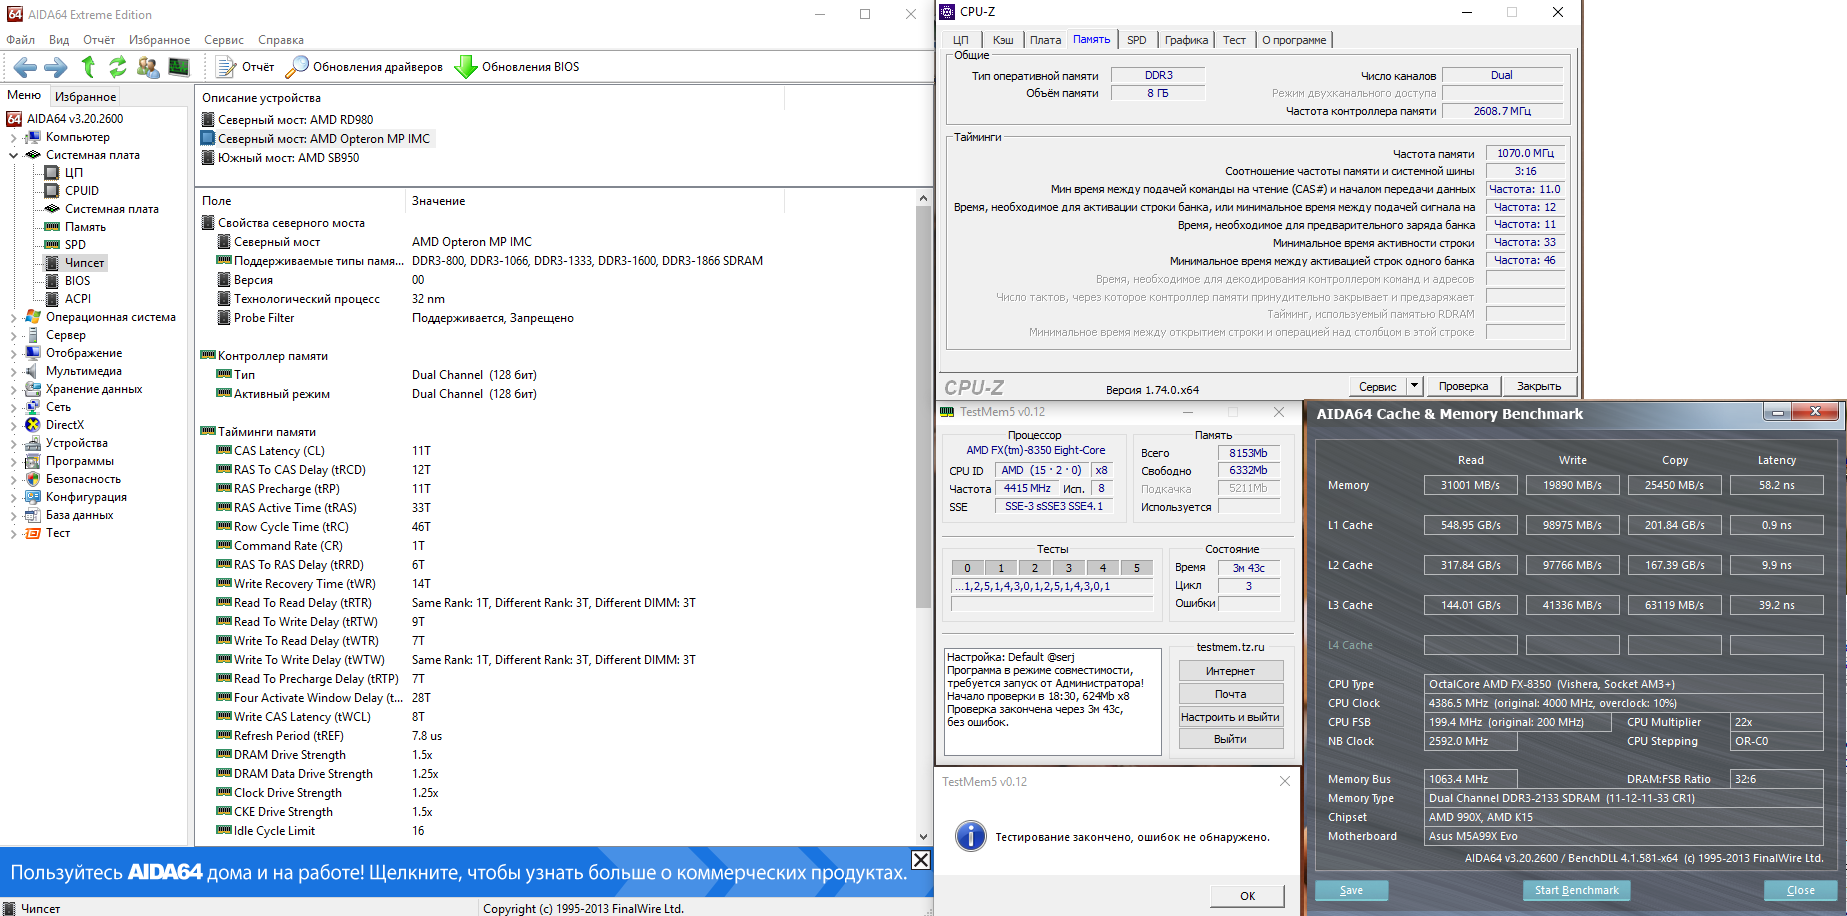
Task: Switch to the Кэш tab in CPU-Z
Action: (x=1003, y=40)
